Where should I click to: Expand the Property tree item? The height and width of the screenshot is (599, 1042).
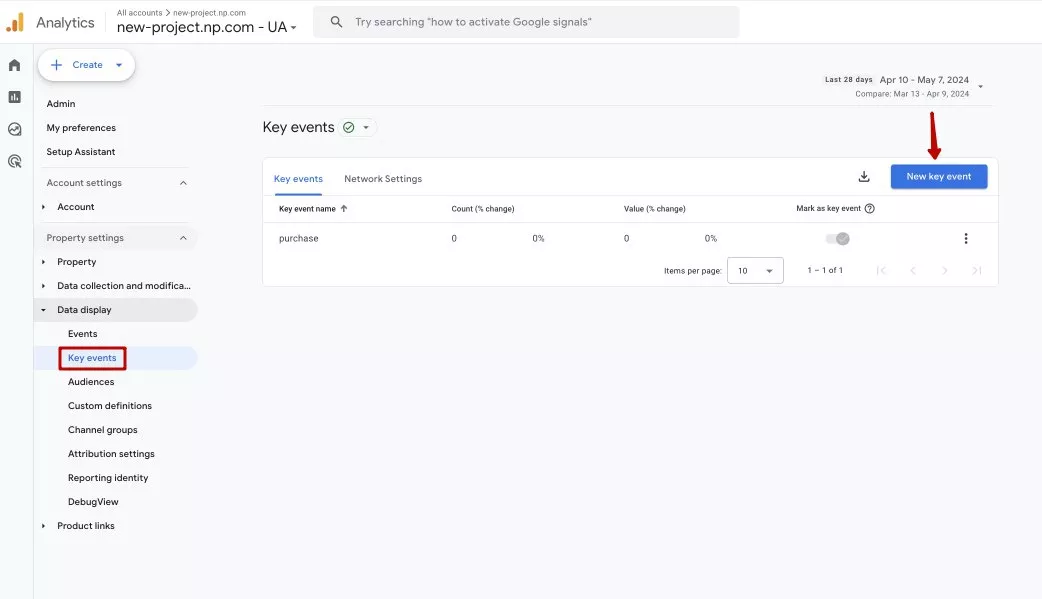pyautogui.click(x=43, y=262)
